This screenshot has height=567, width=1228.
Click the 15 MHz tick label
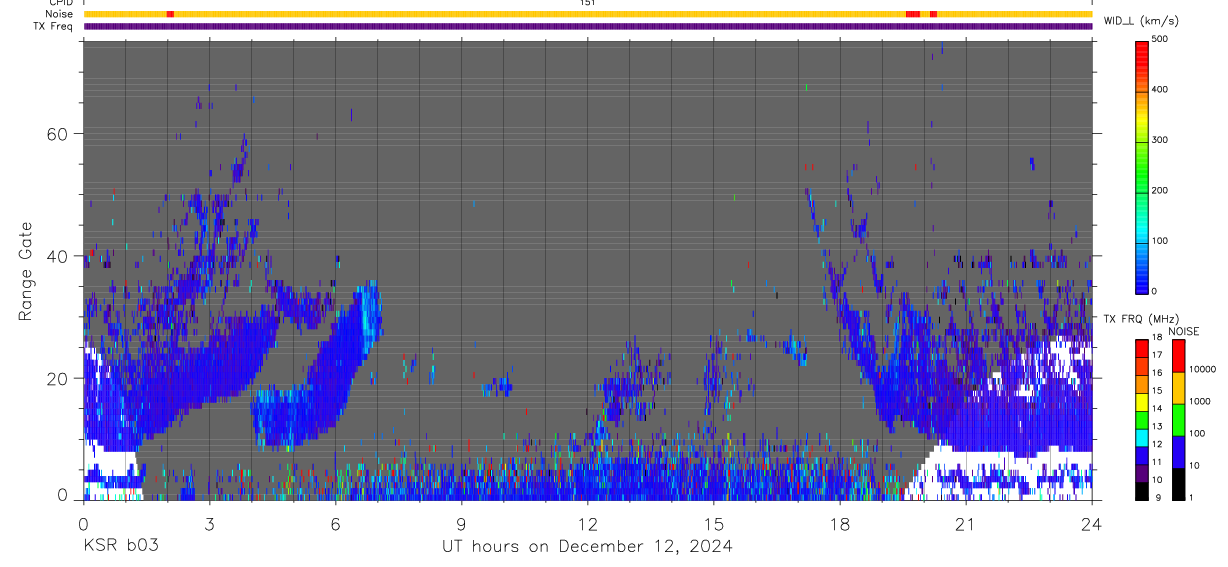(1158, 390)
